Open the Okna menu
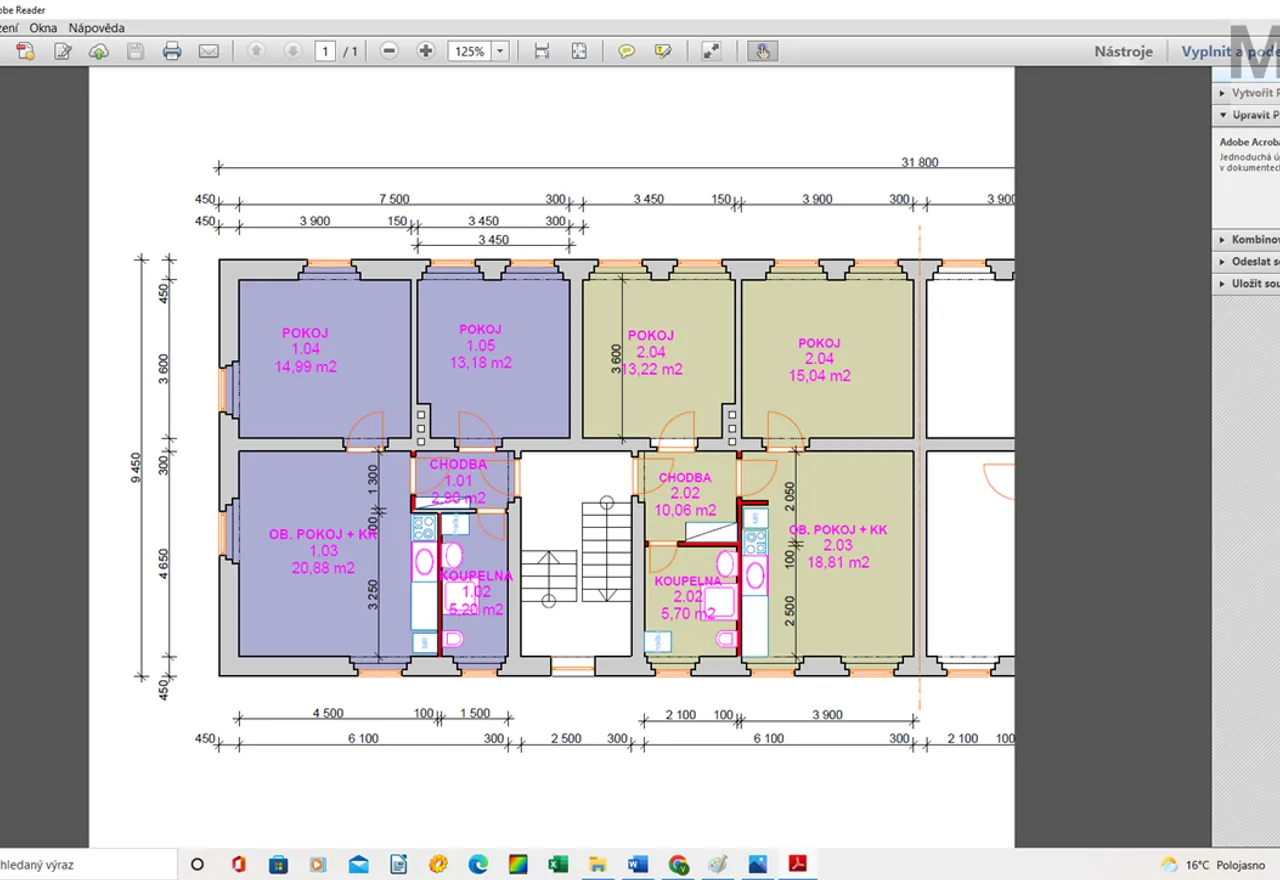The image size is (1280, 880). pyautogui.click(x=43, y=28)
